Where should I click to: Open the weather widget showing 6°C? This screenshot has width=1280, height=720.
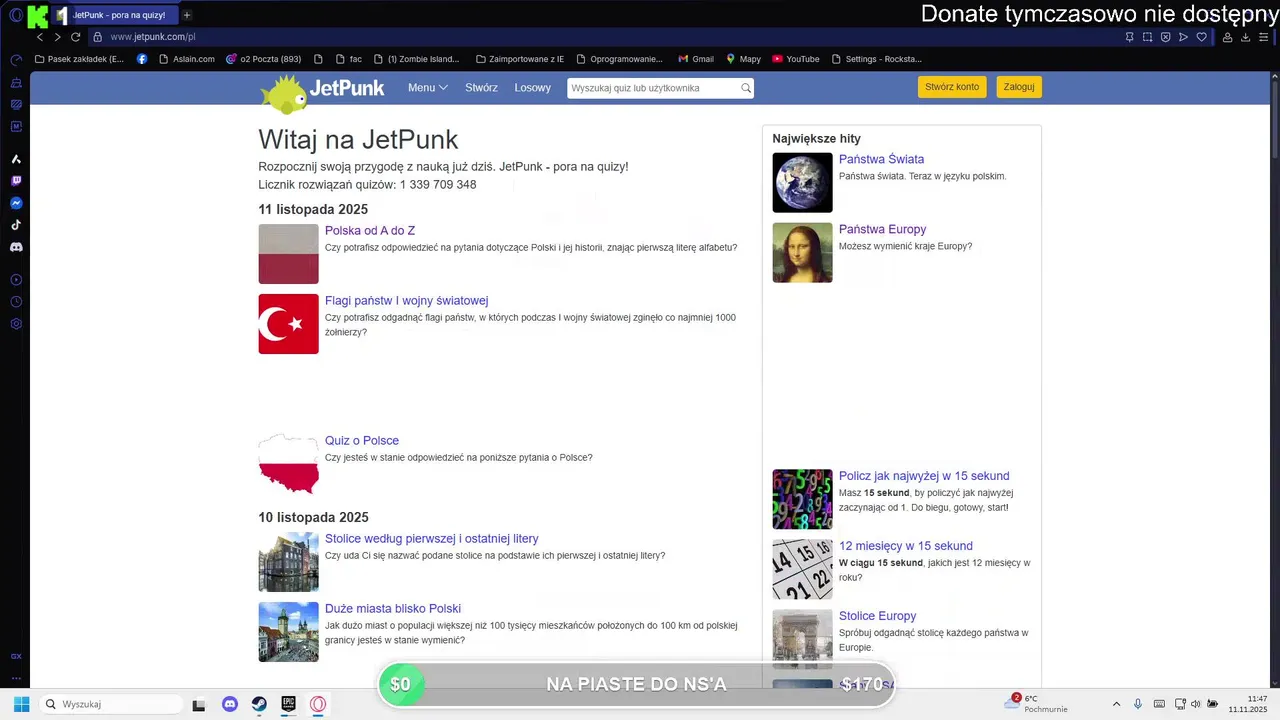click(x=1037, y=704)
